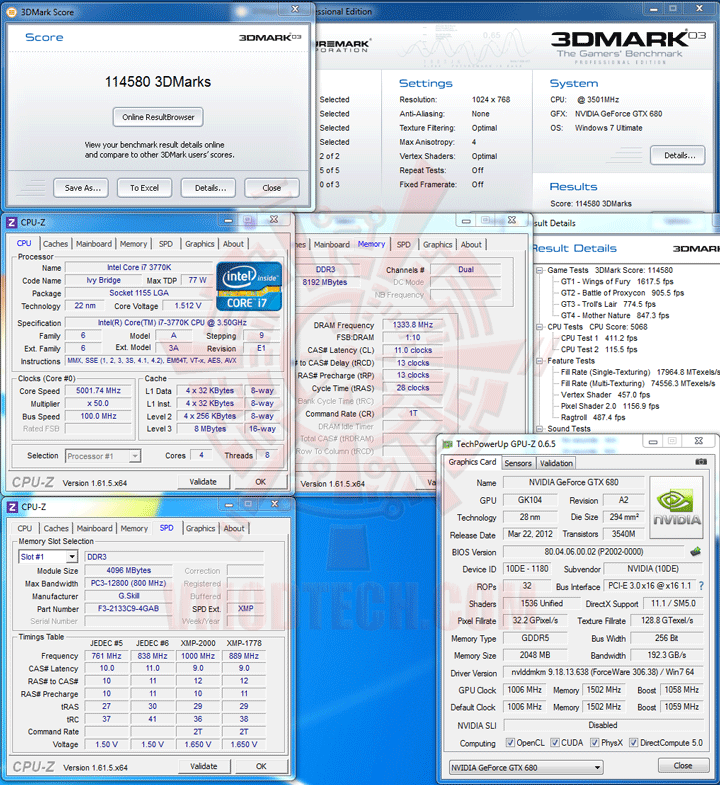Minimize the top CPU-Z CPU window

pos(228,220)
